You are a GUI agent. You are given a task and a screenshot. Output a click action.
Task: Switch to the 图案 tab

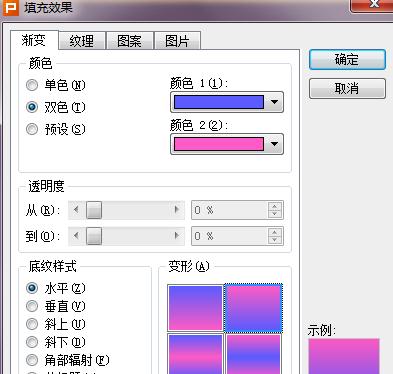130,41
